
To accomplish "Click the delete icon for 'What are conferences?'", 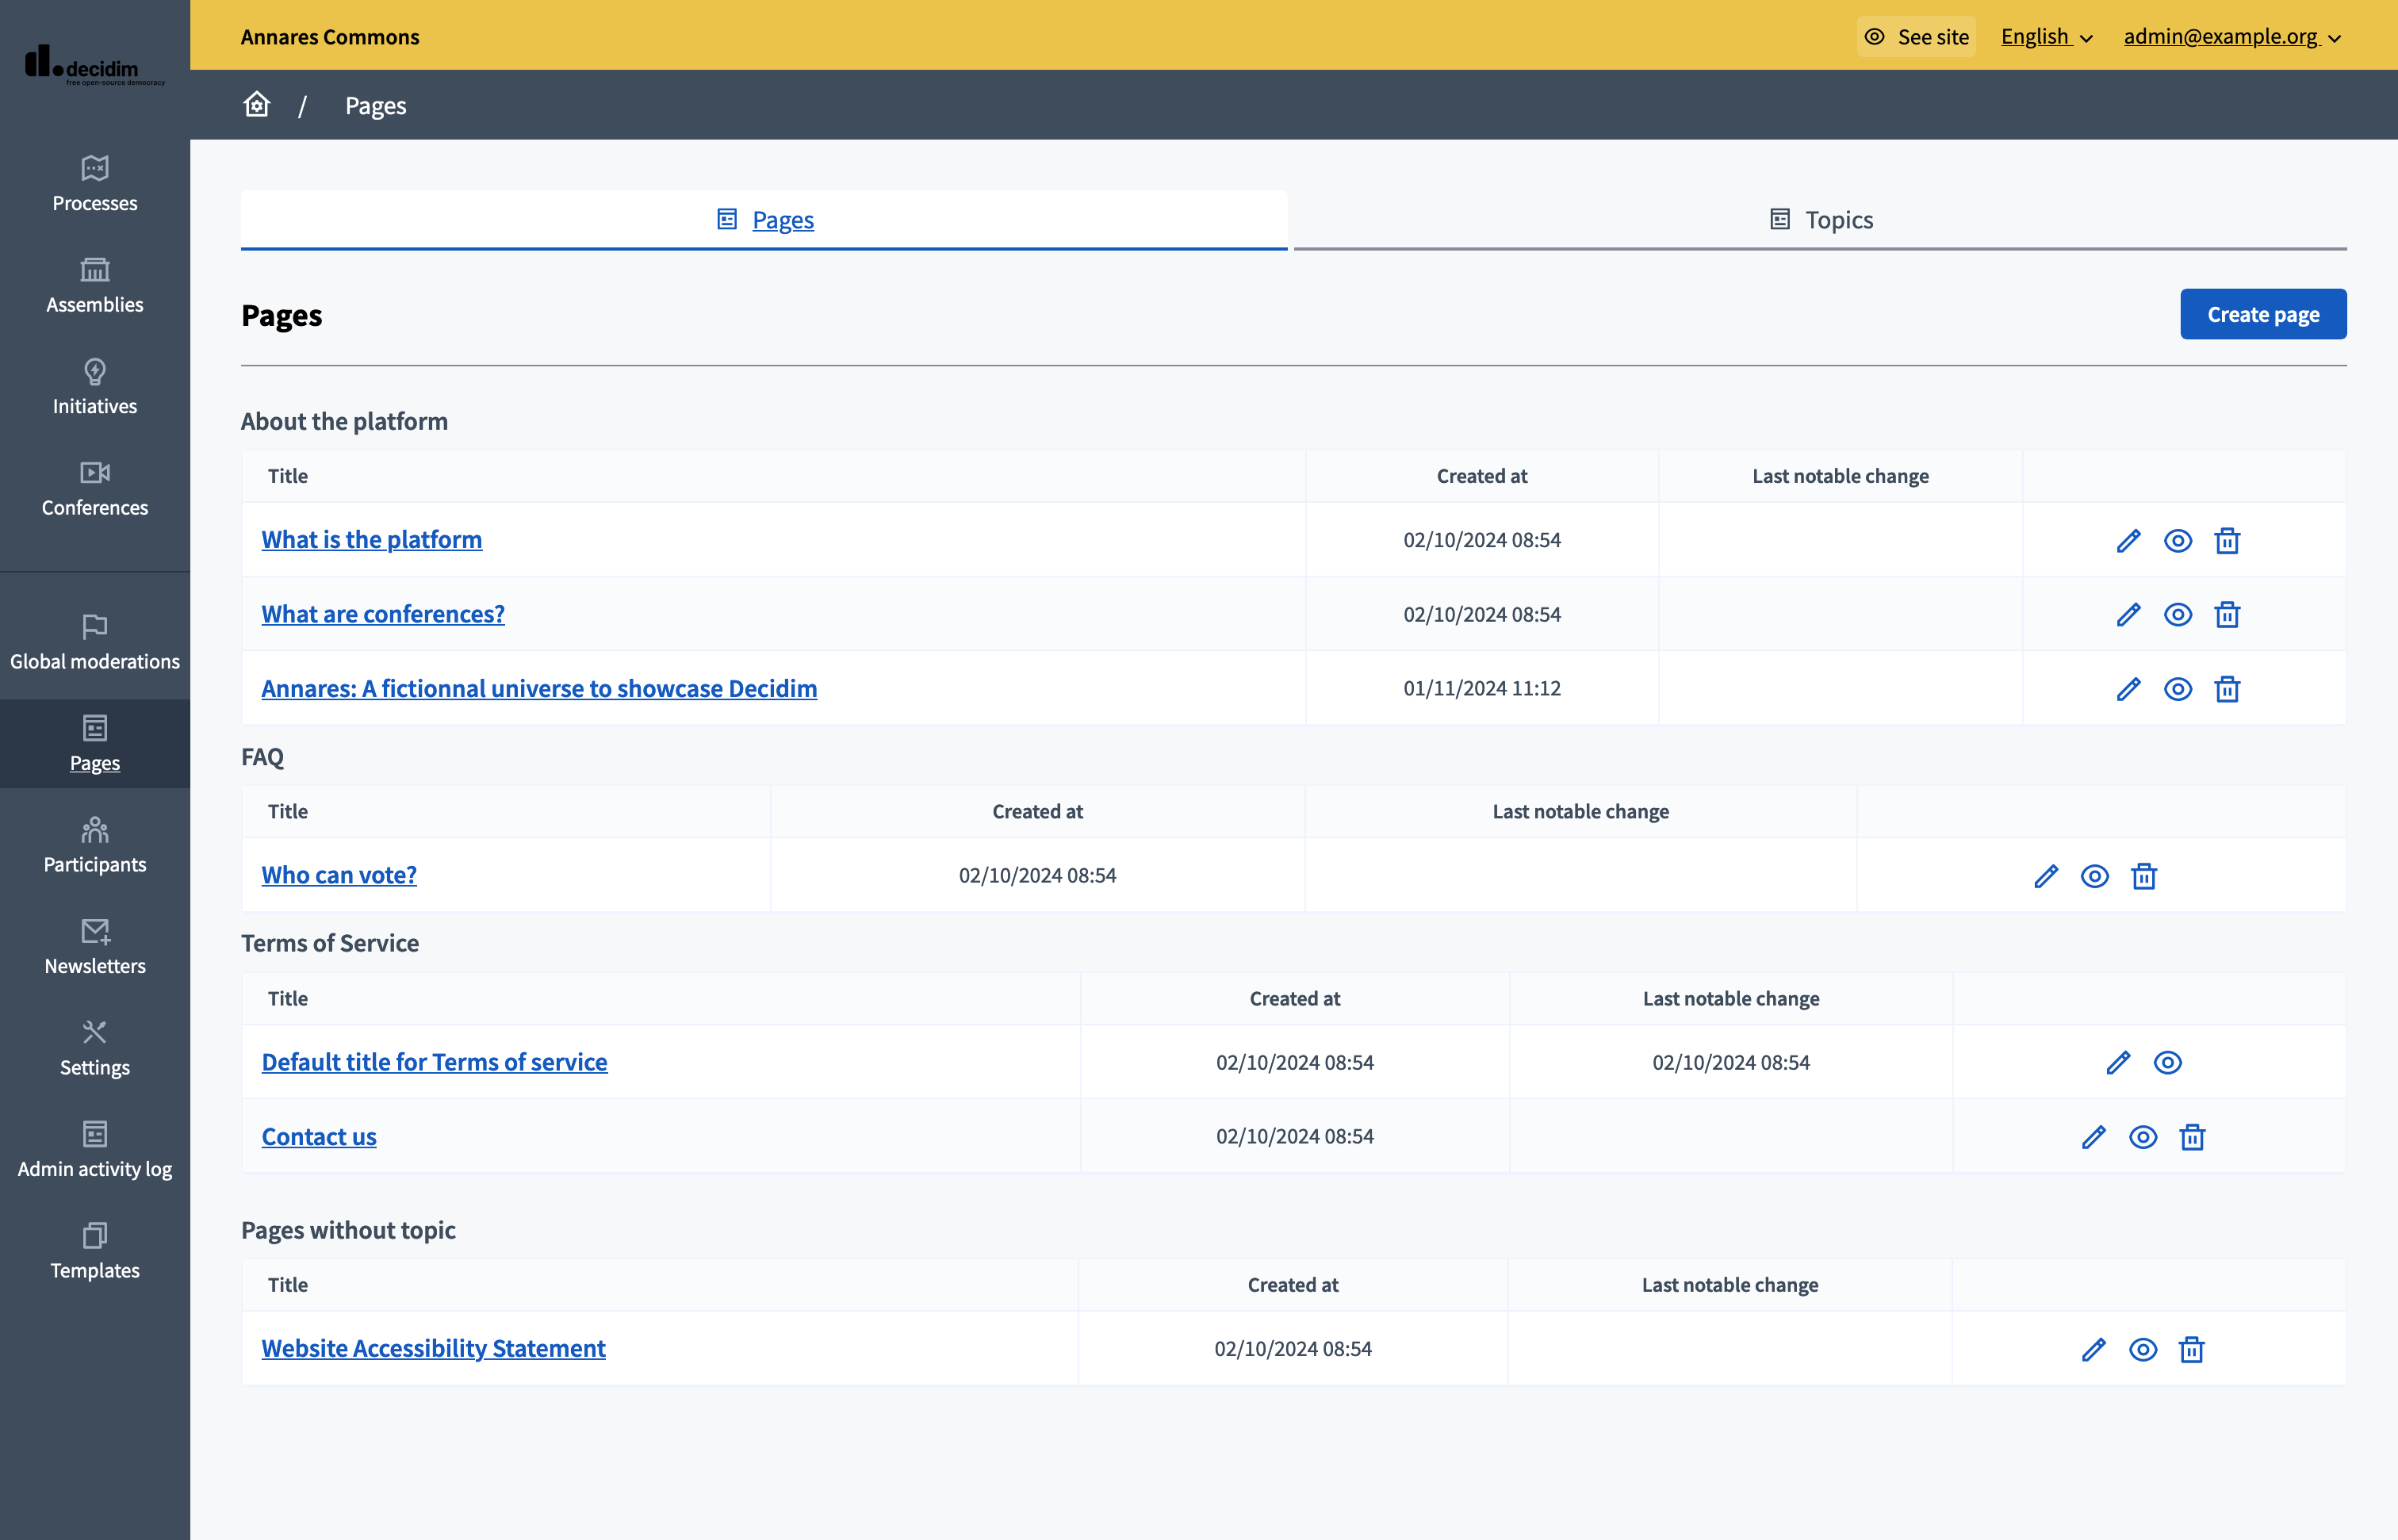I will click(x=2228, y=614).
